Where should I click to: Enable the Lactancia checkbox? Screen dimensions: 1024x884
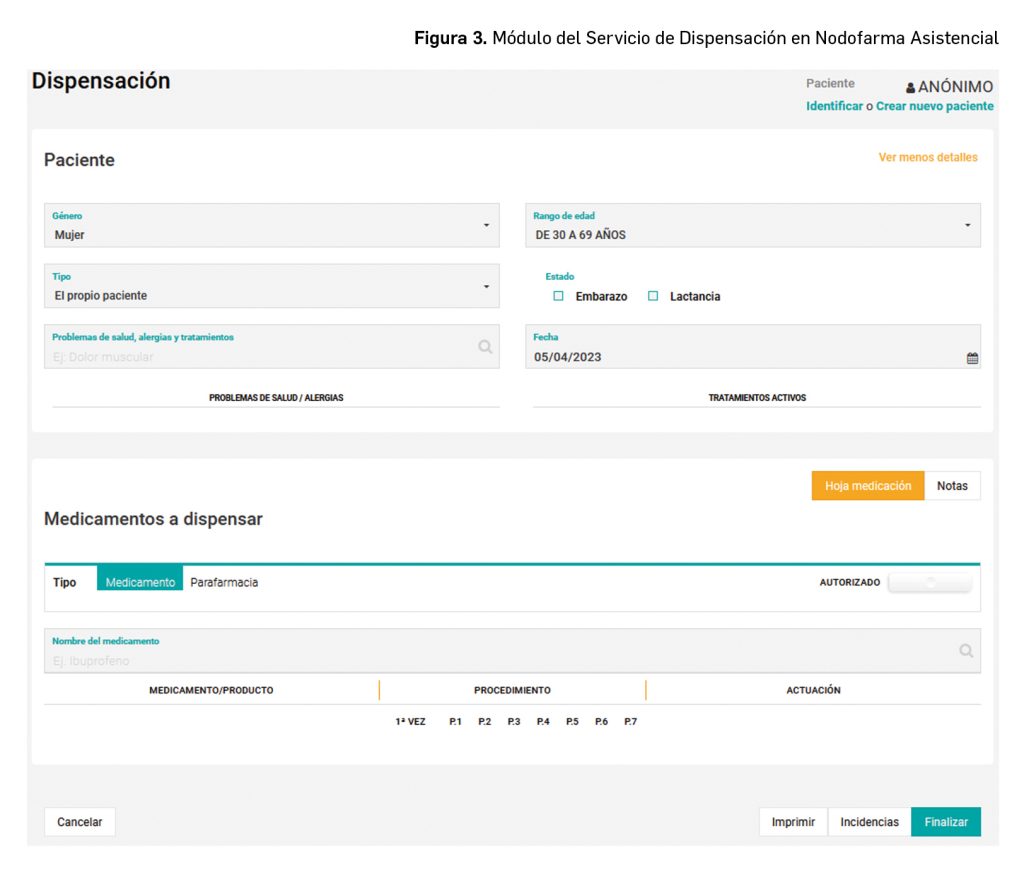[x=653, y=296]
